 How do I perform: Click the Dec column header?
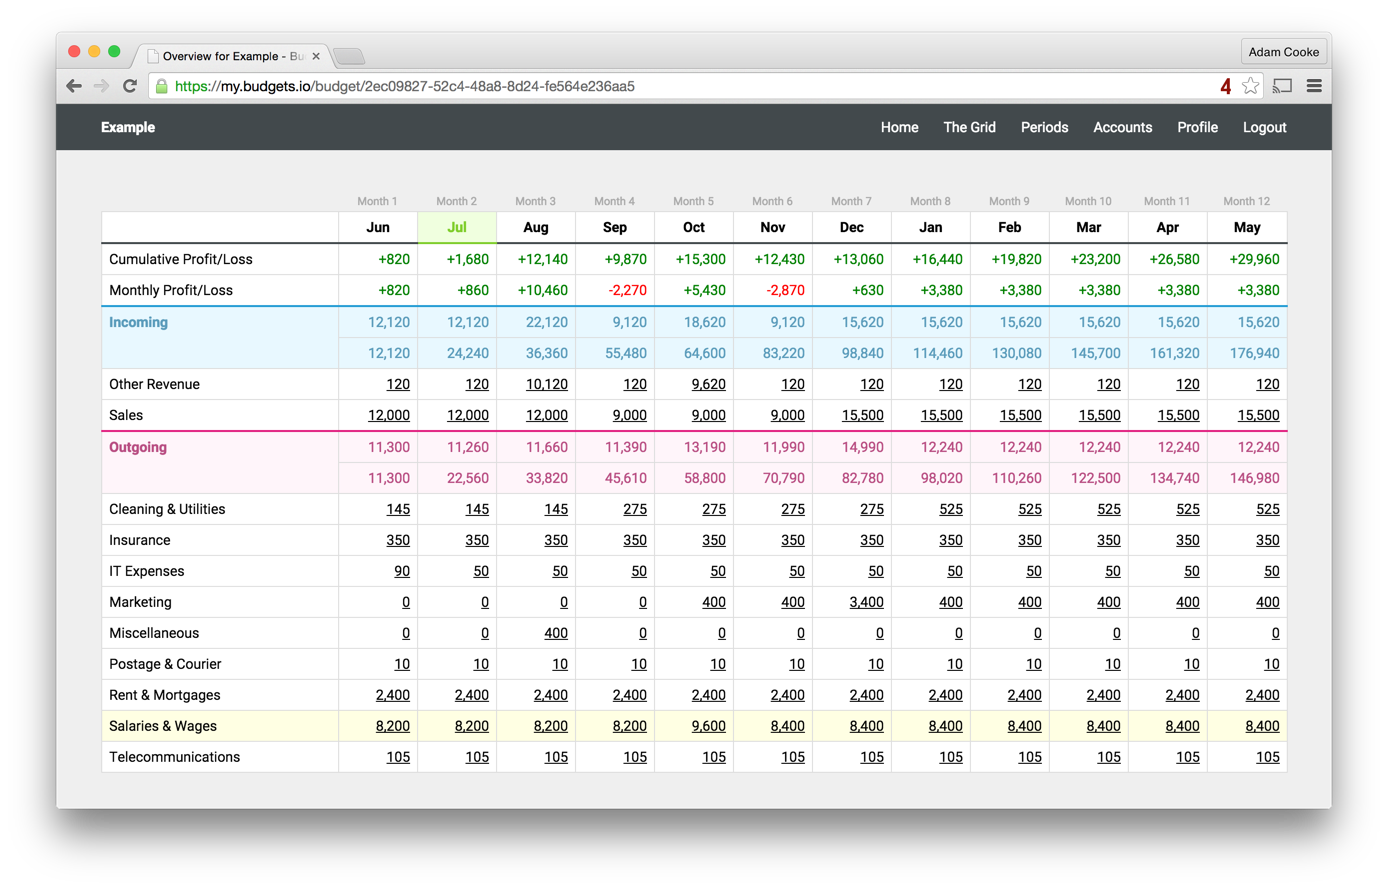(852, 227)
